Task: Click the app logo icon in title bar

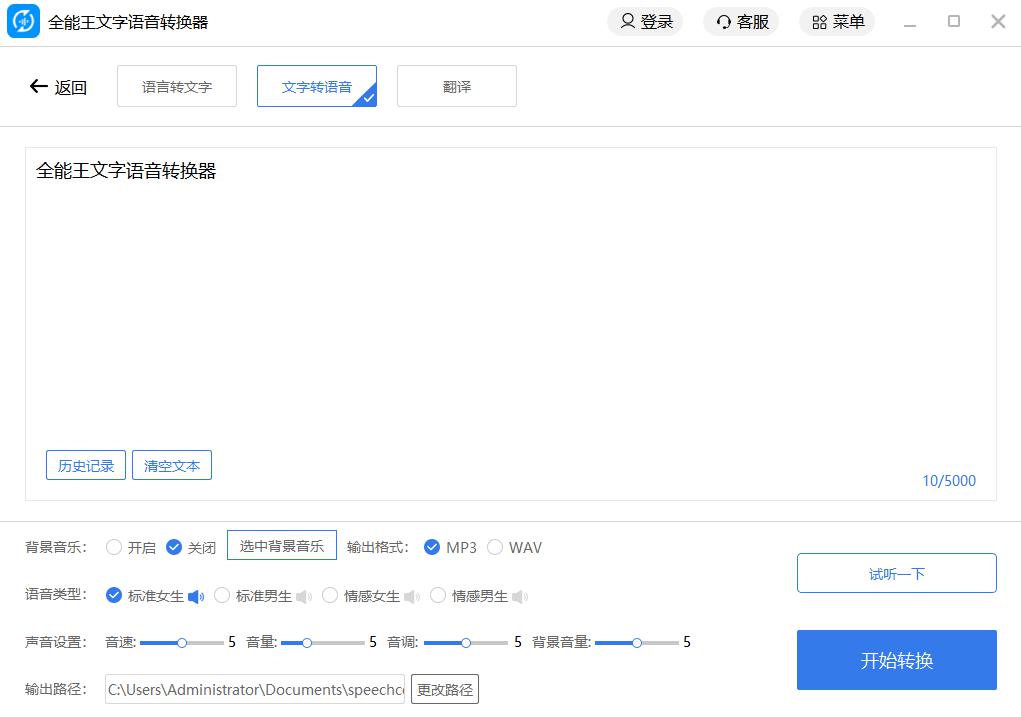Action: point(24,22)
